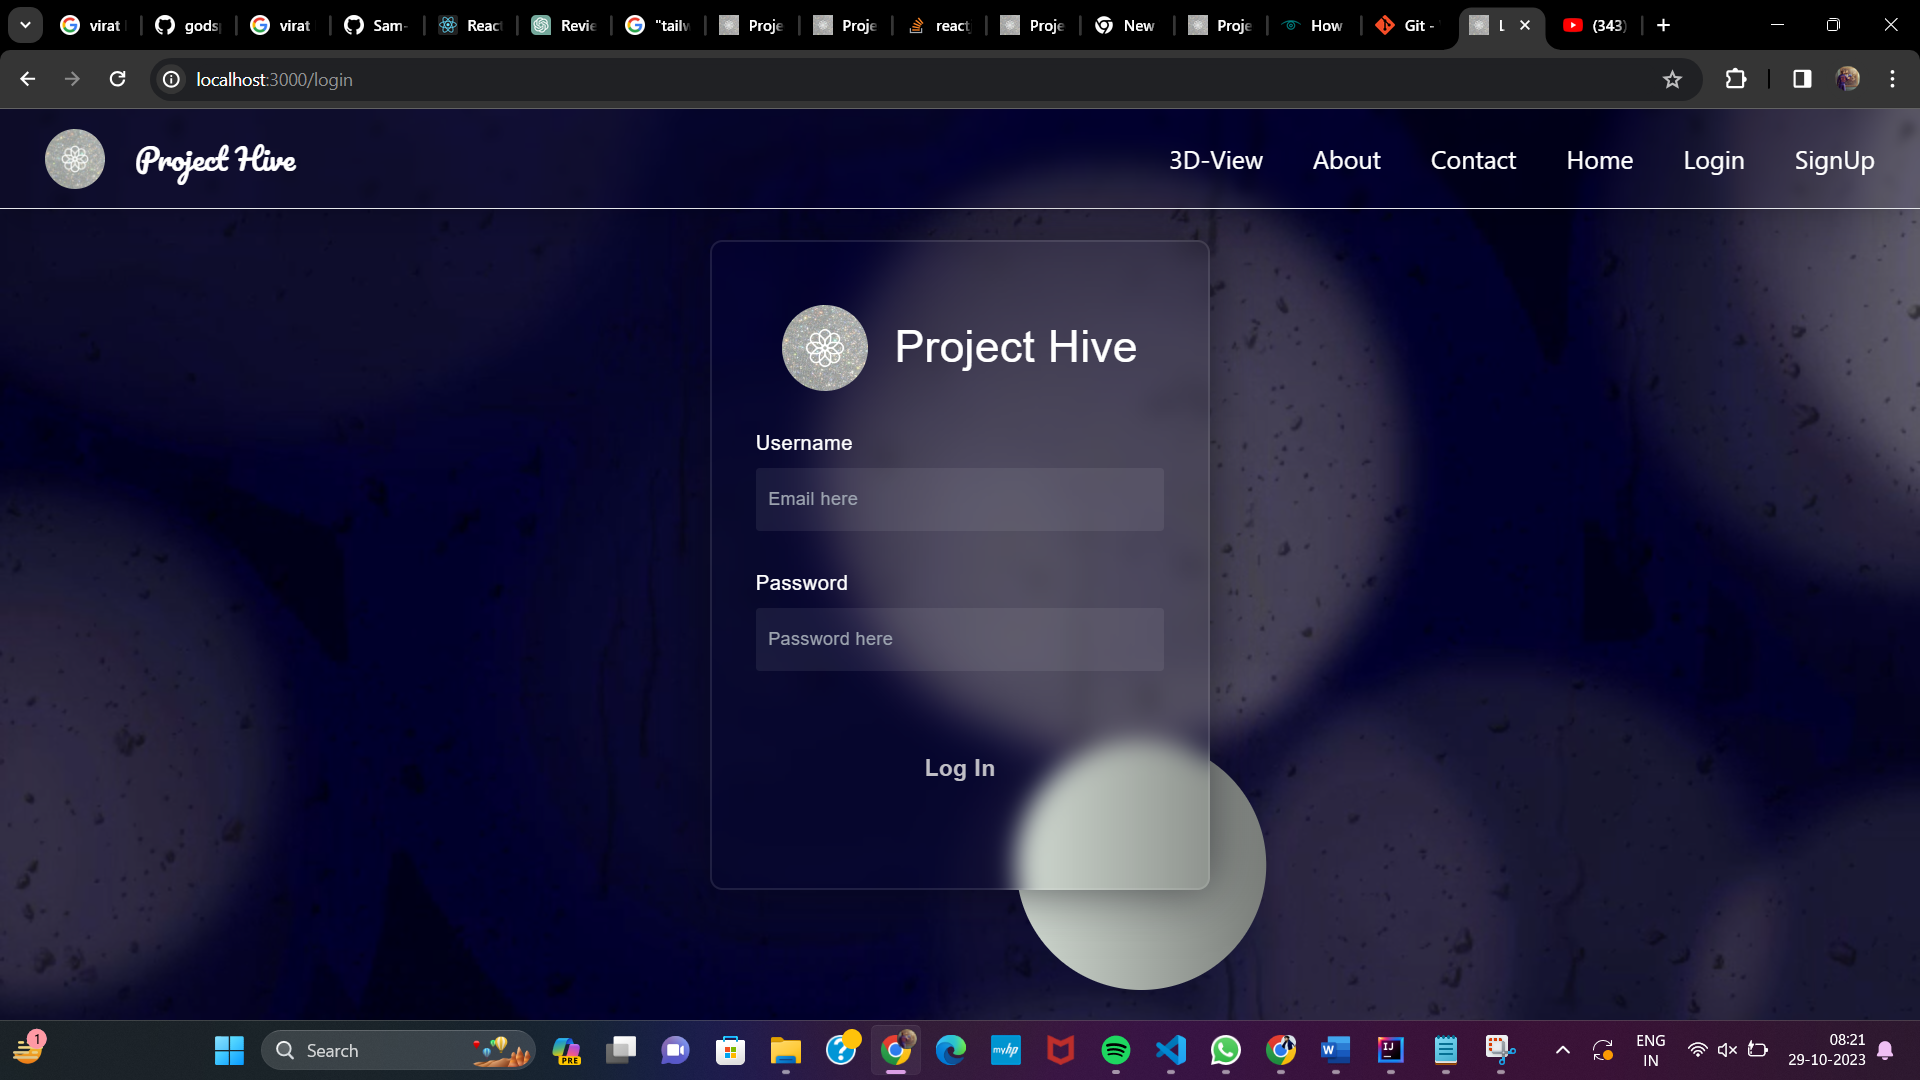Reload the localhost login page
This screenshot has width=1920, height=1080.
point(117,79)
